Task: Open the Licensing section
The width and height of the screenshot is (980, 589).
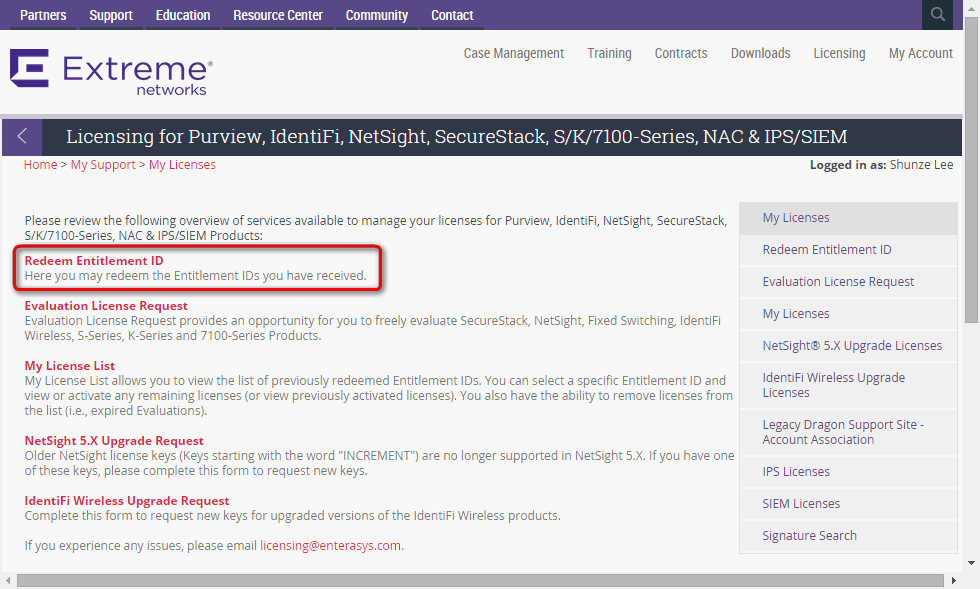Action: [x=839, y=53]
